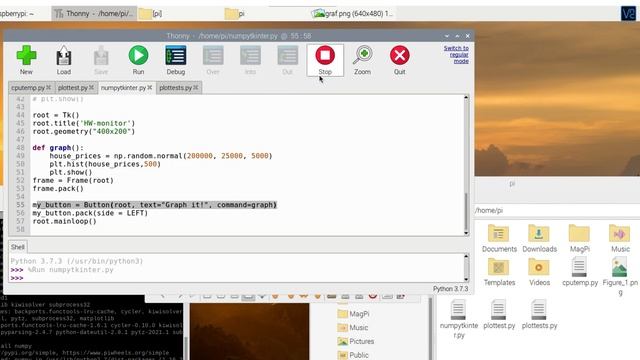The height and width of the screenshot is (360, 640).
Task: Open graf.png image viewer taskbar entry
Action: 353,13
